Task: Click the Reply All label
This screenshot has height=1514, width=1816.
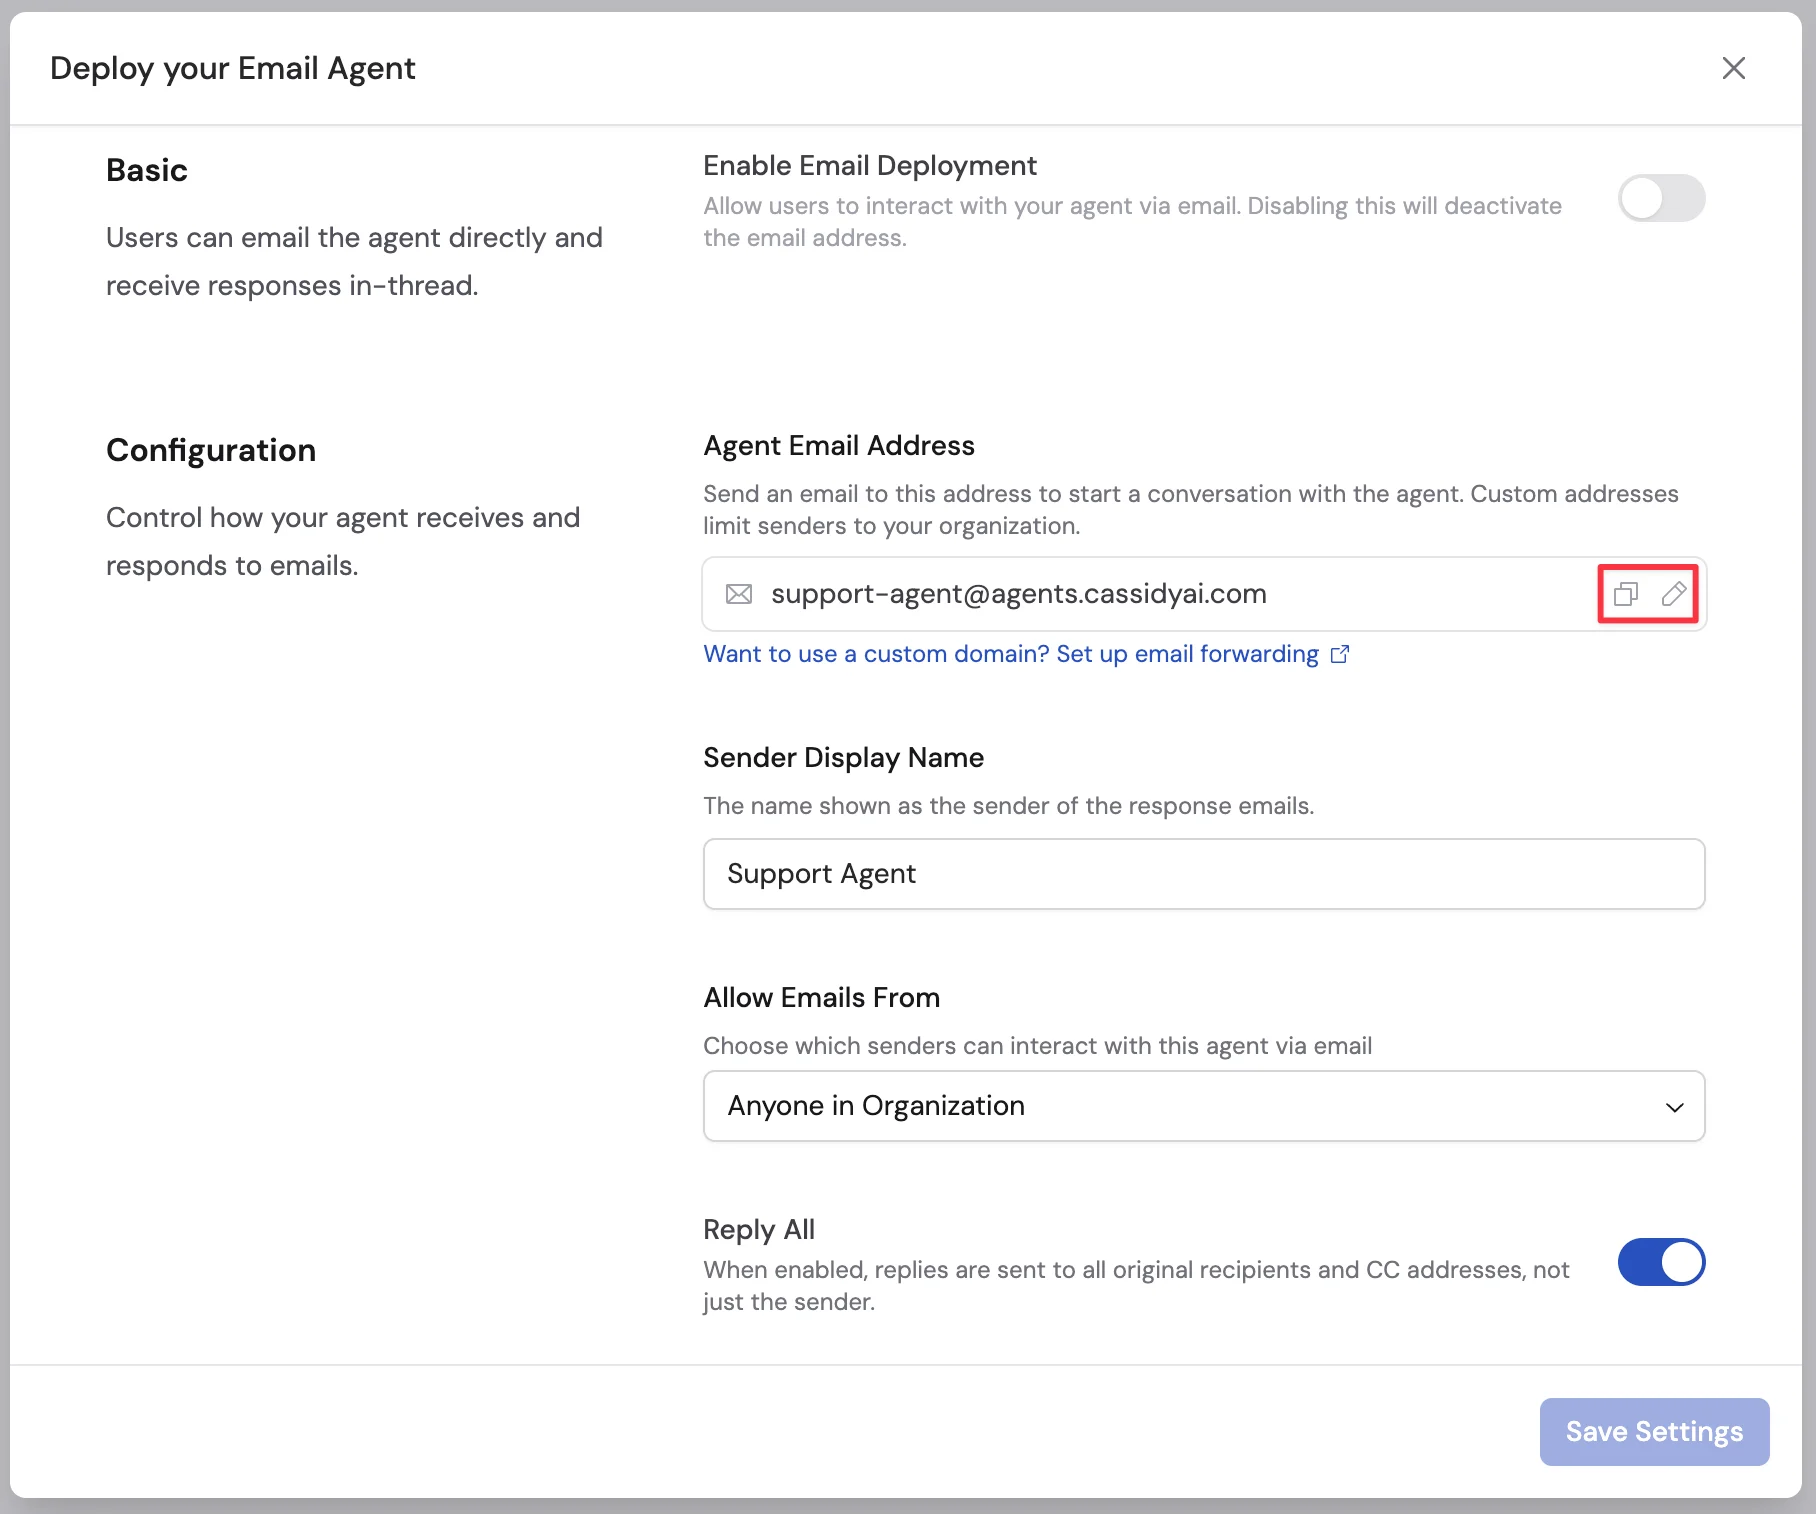Action: point(759,1229)
